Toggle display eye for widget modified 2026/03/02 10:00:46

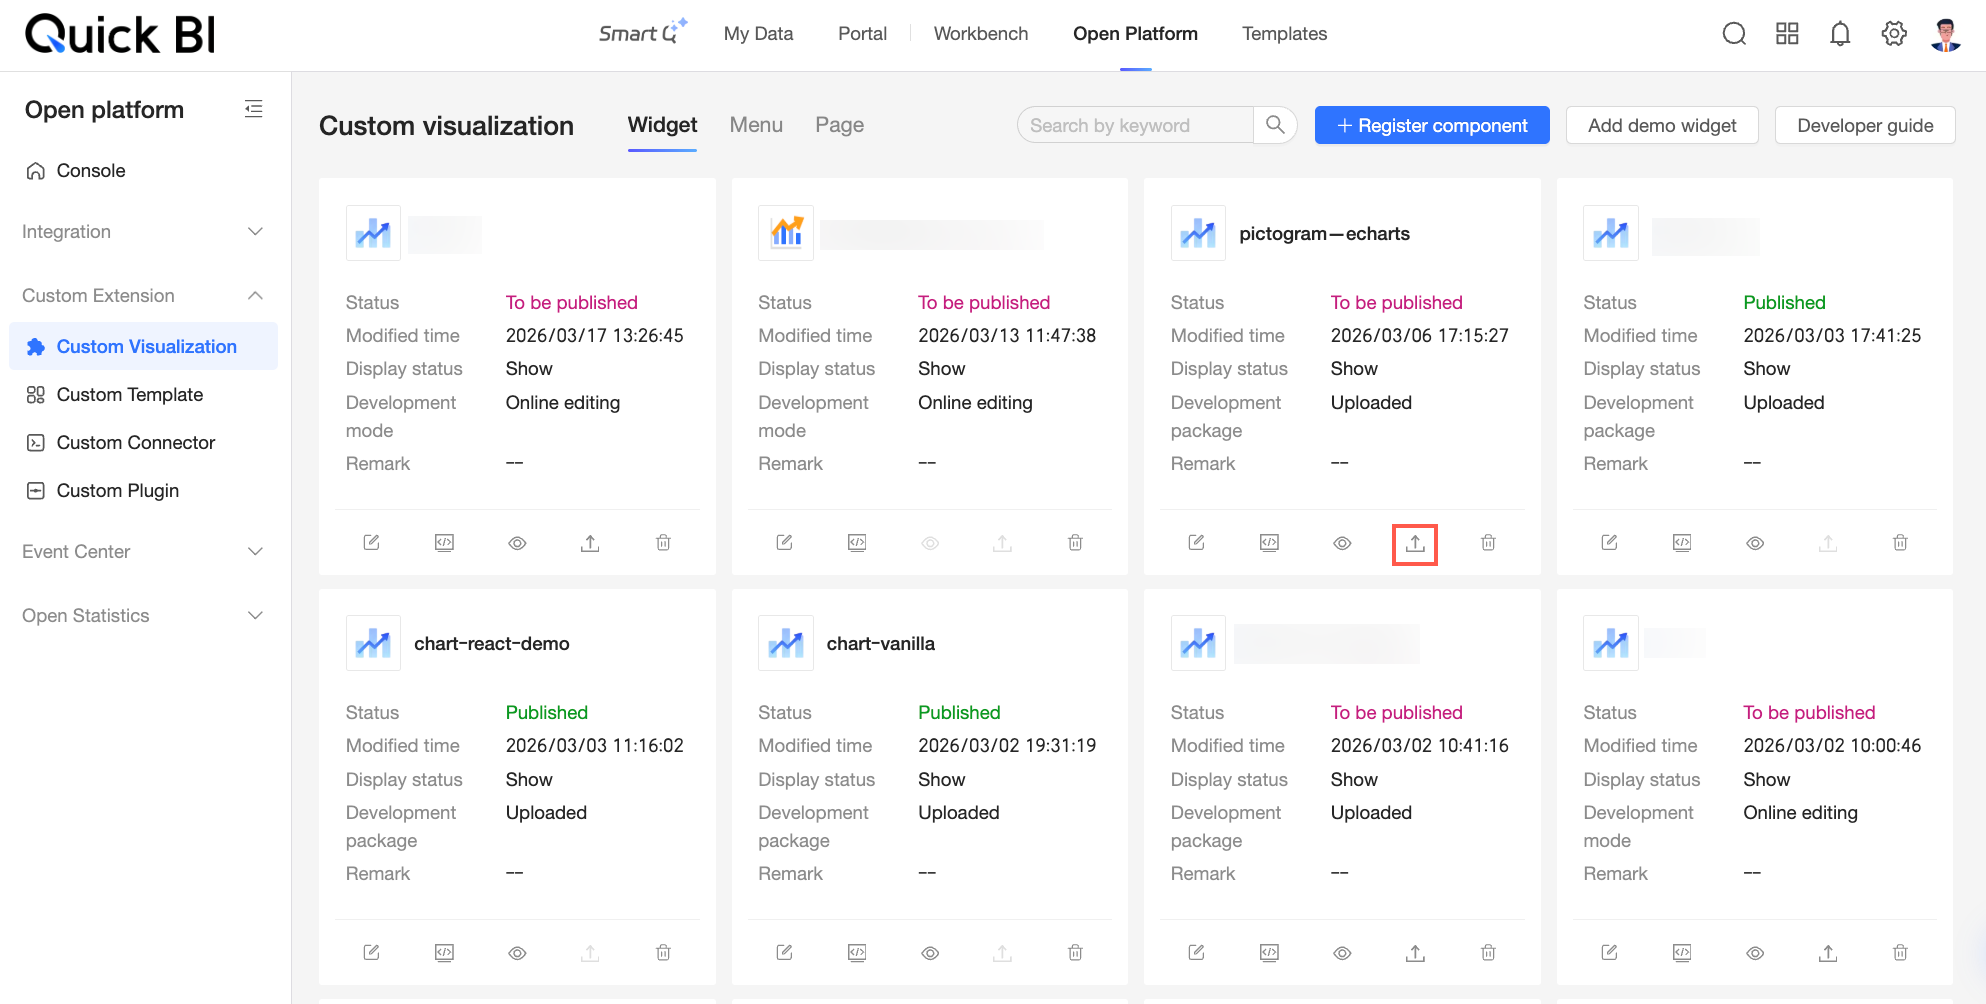[1755, 953]
